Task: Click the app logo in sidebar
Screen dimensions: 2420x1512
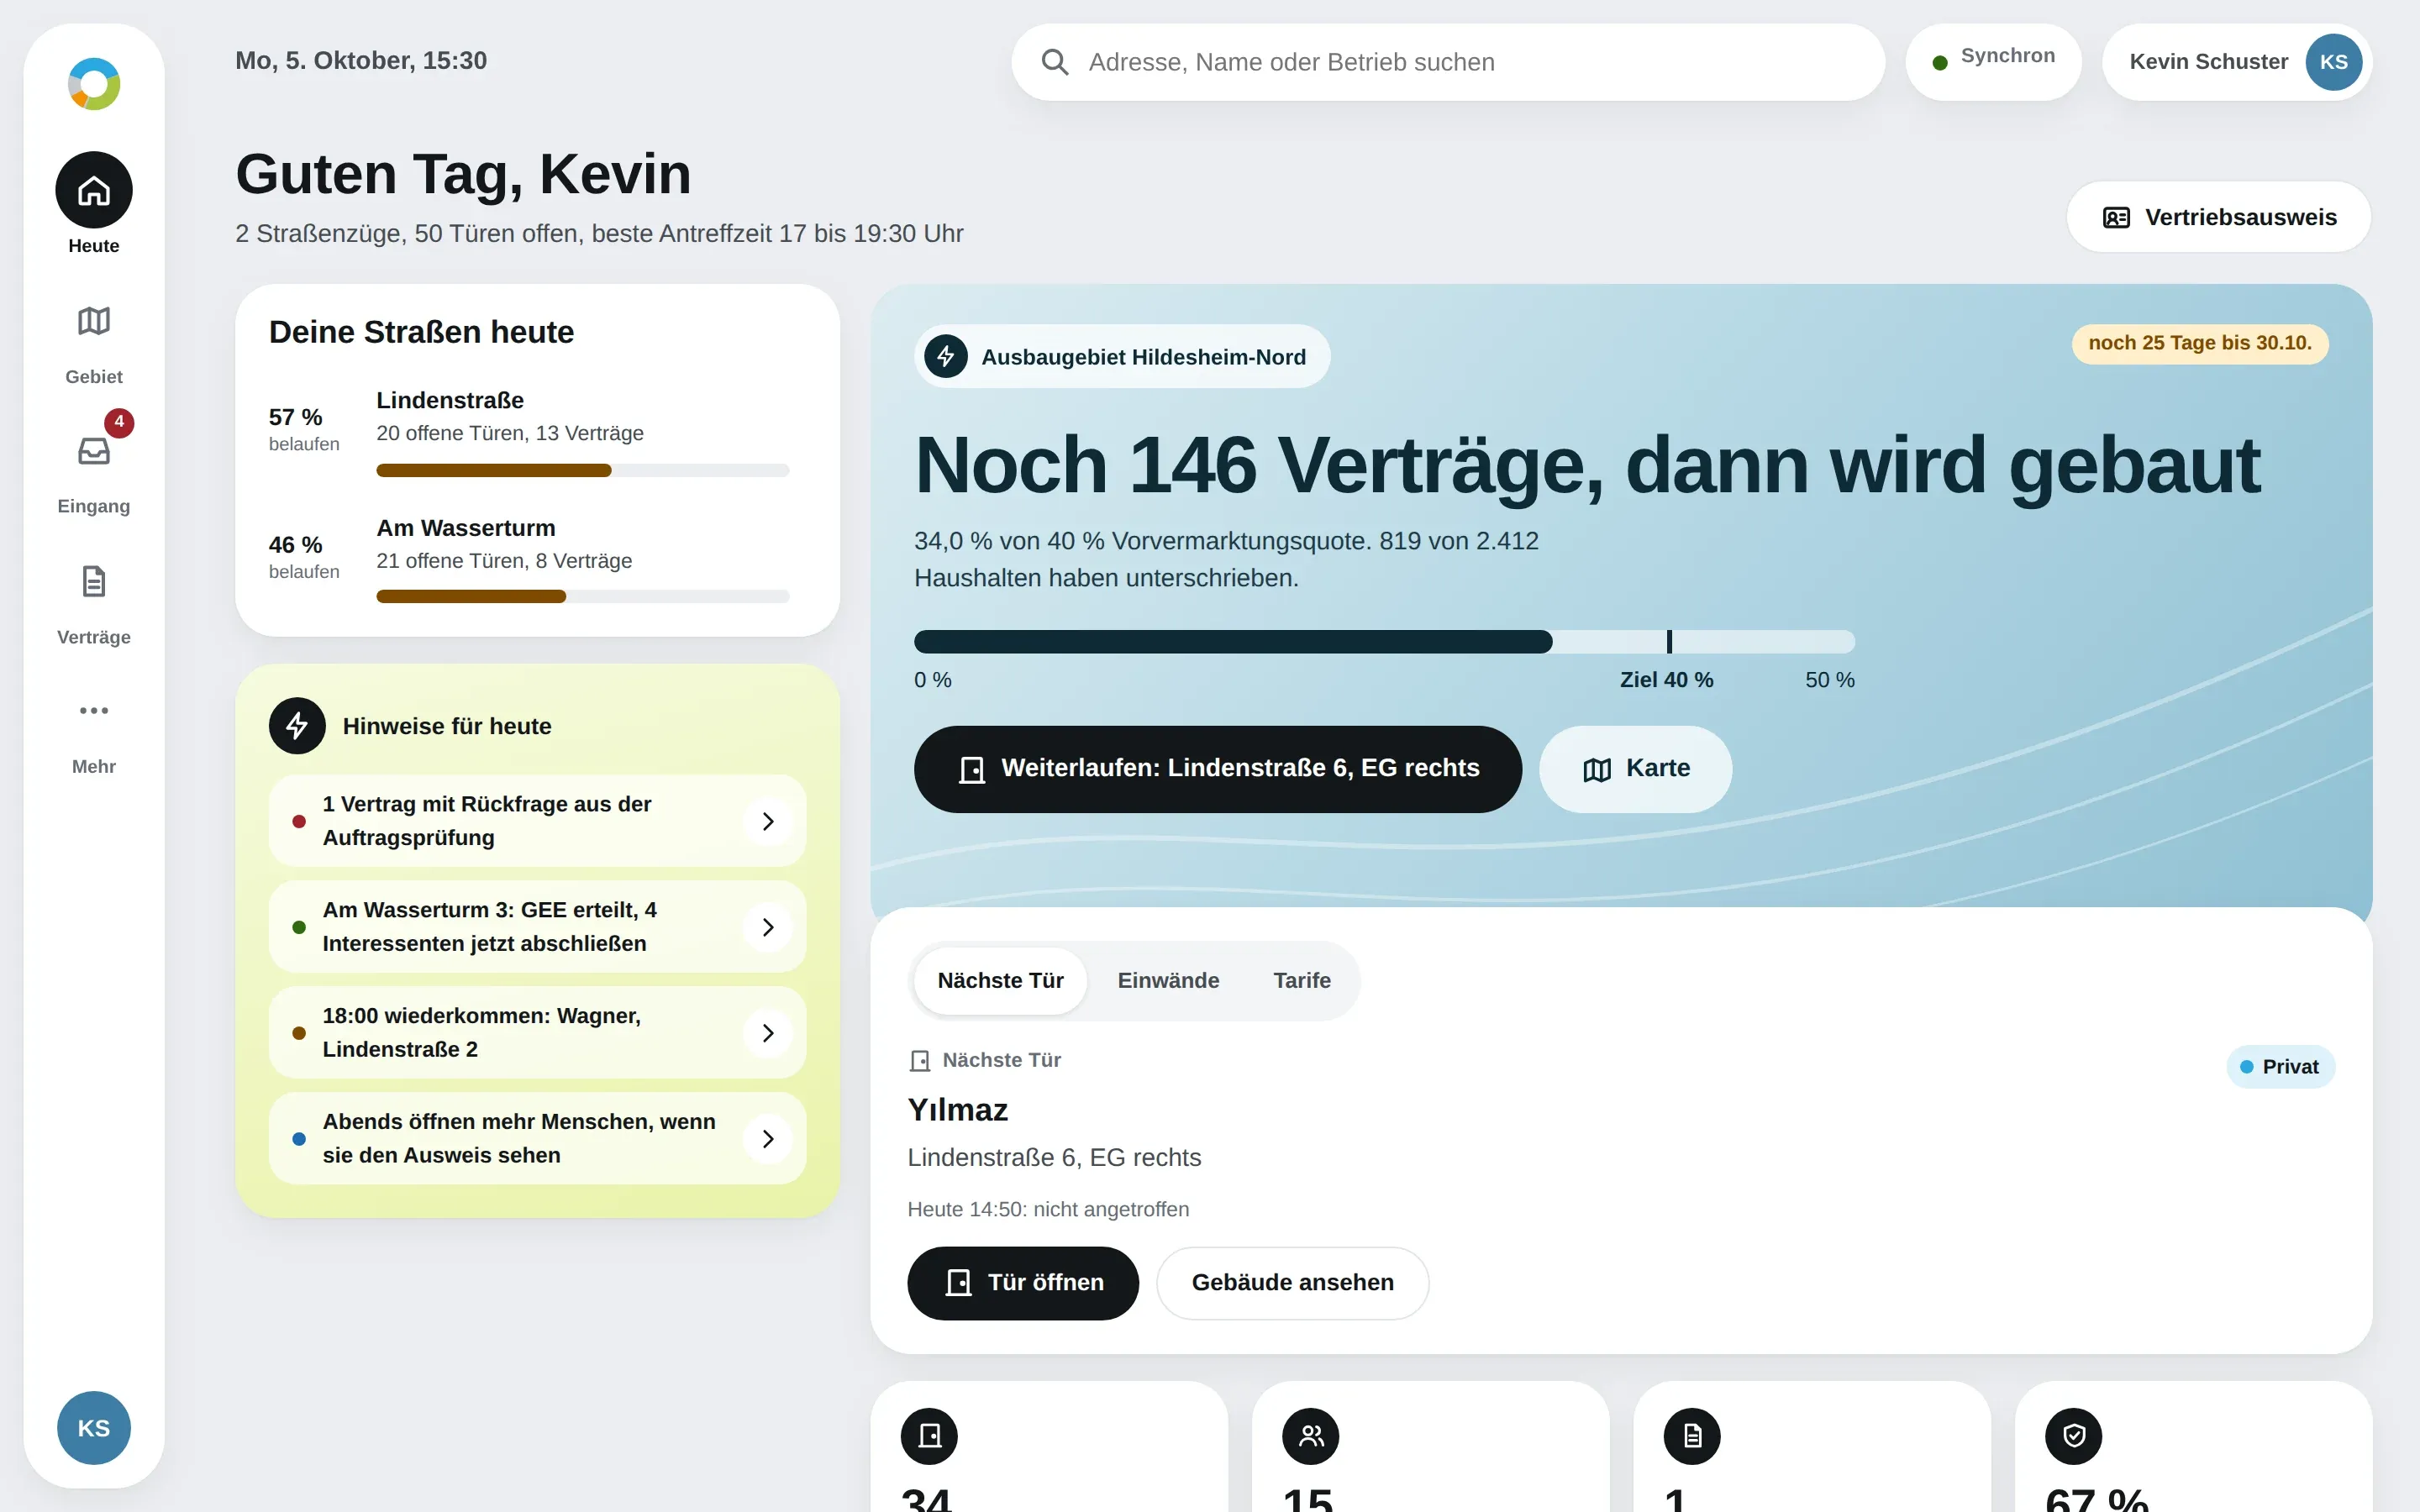Action: tap(94, 84)
